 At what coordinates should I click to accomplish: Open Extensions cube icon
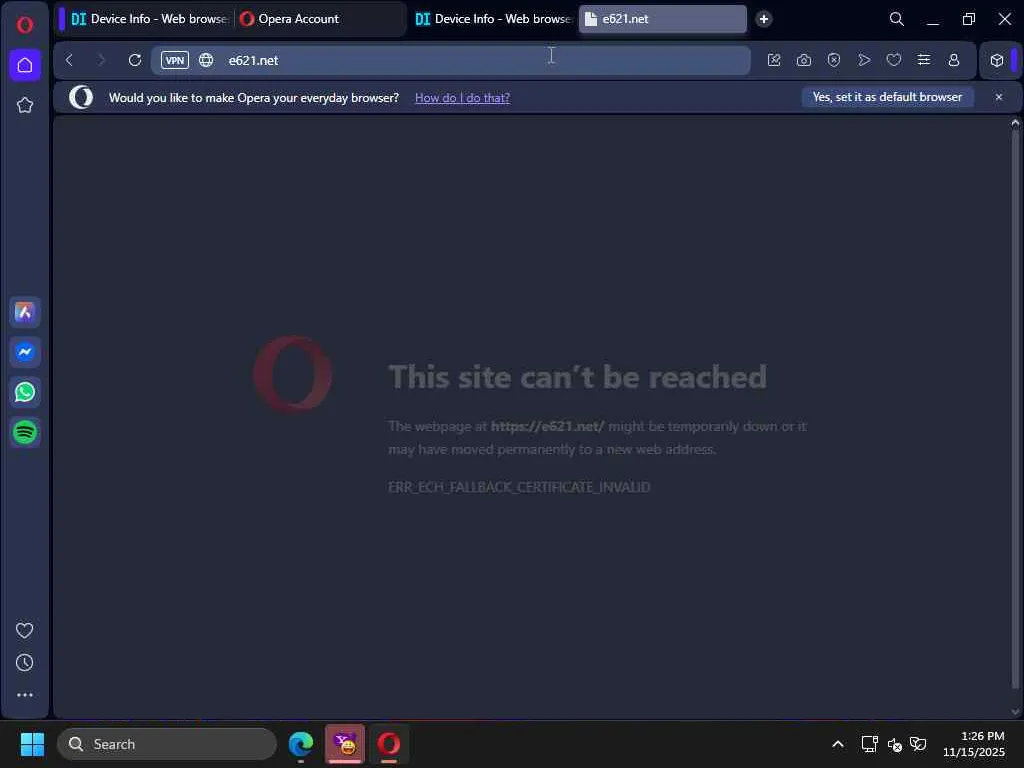point(997,60)
